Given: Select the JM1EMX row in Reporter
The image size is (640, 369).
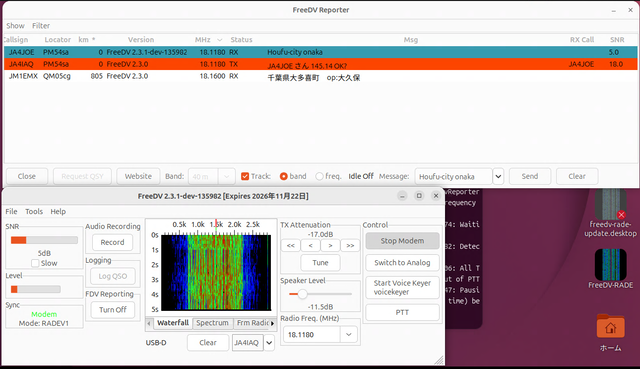Looking at the screenshot, I should 320,76.
